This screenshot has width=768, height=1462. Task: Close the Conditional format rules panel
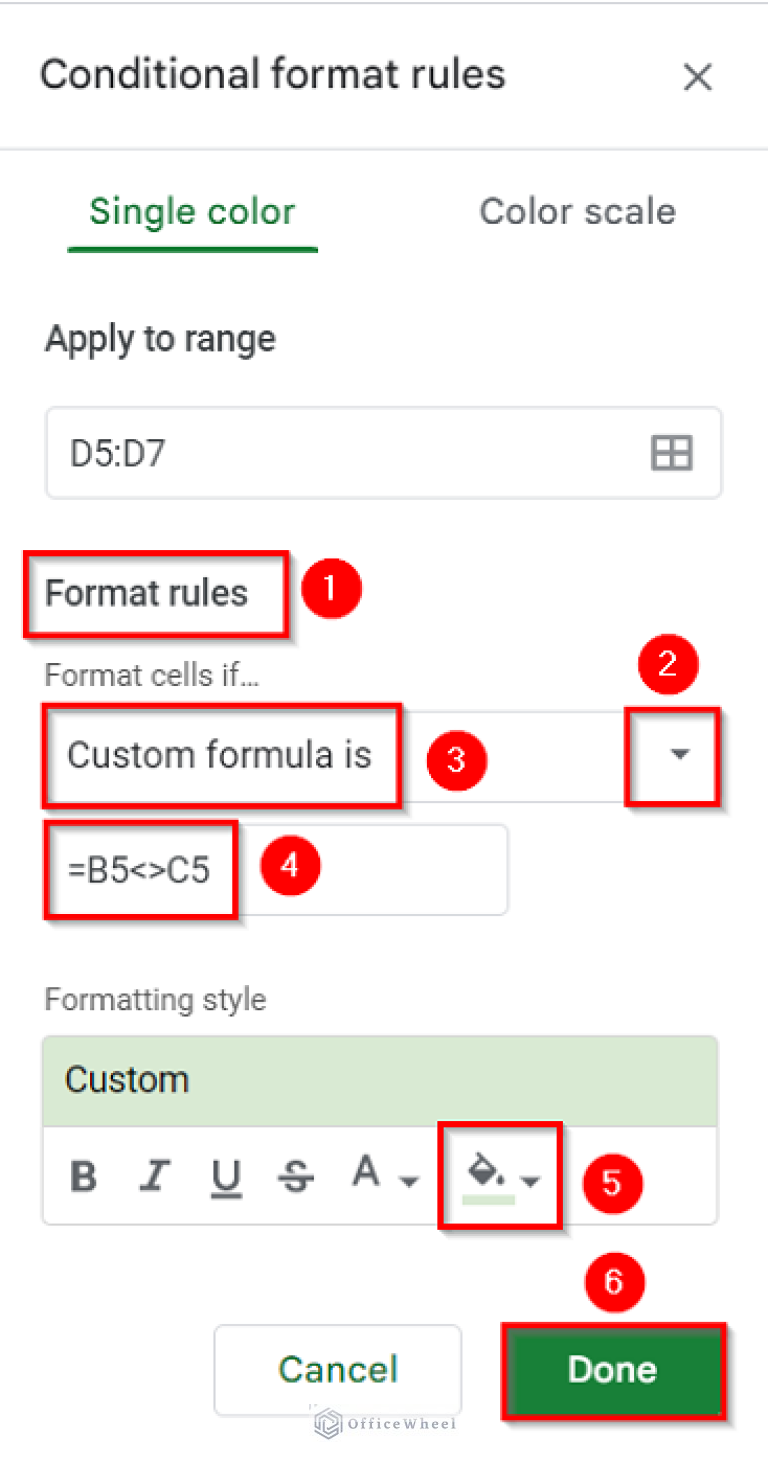coord(697,76)
